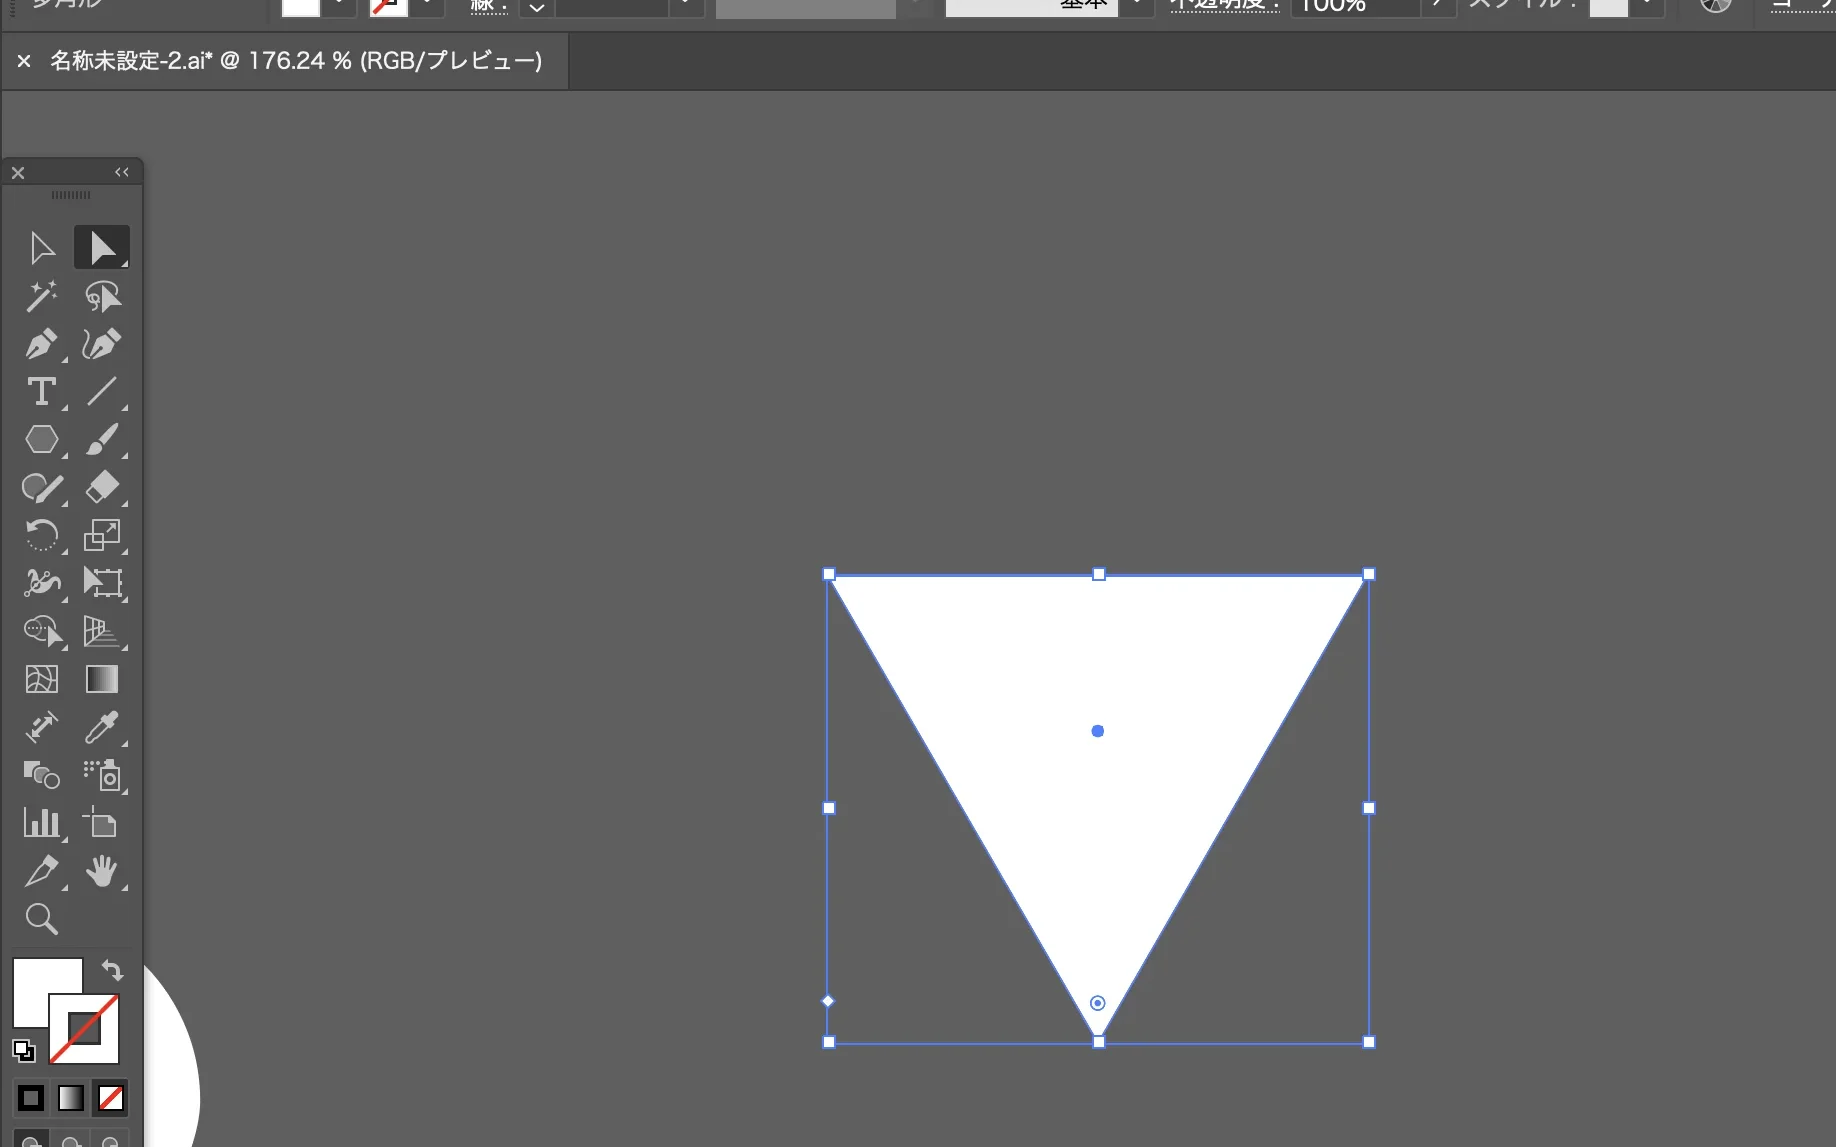
Task: Swap fill and stroke colors arrow
Action: tap(112, 970)
